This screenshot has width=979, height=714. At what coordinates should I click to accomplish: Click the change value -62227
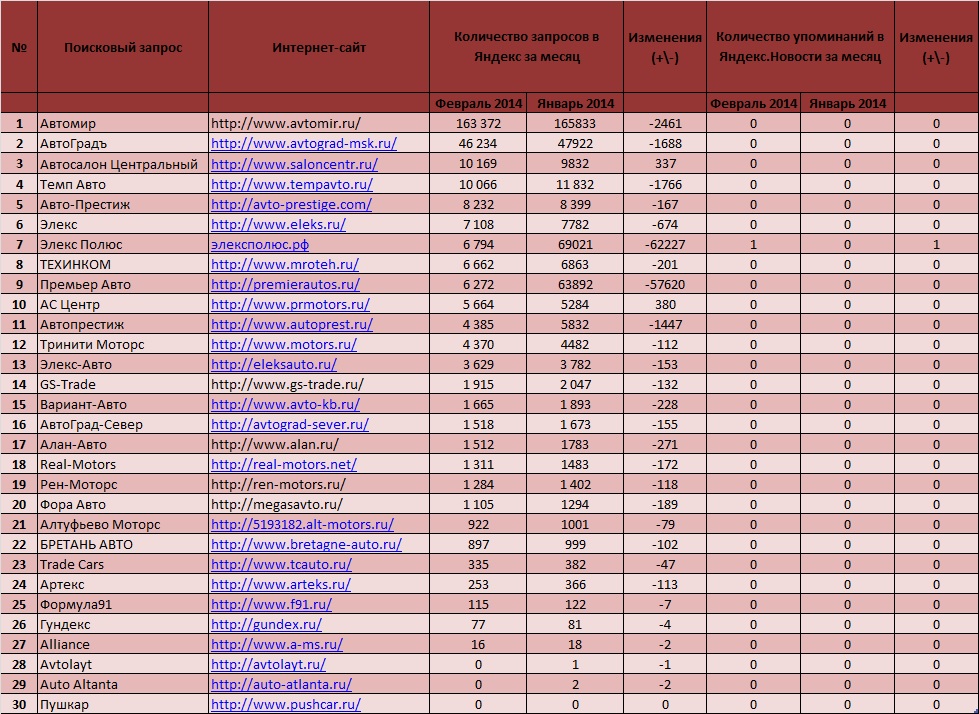[x=665, y=245]
